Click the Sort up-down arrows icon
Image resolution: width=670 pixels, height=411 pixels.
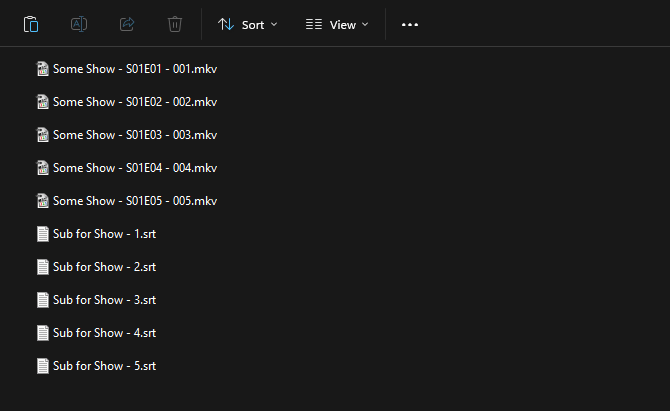click(x=226, y=24)
